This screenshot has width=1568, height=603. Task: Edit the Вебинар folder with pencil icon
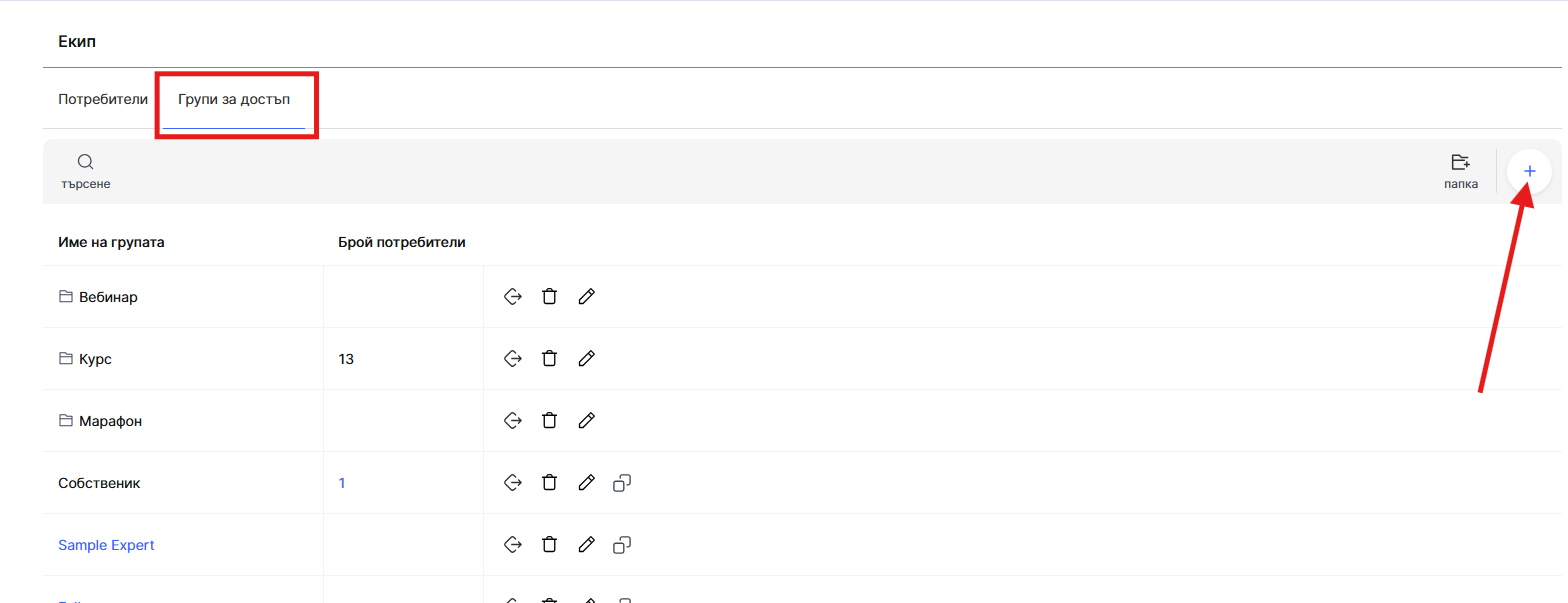coord(587,297)
